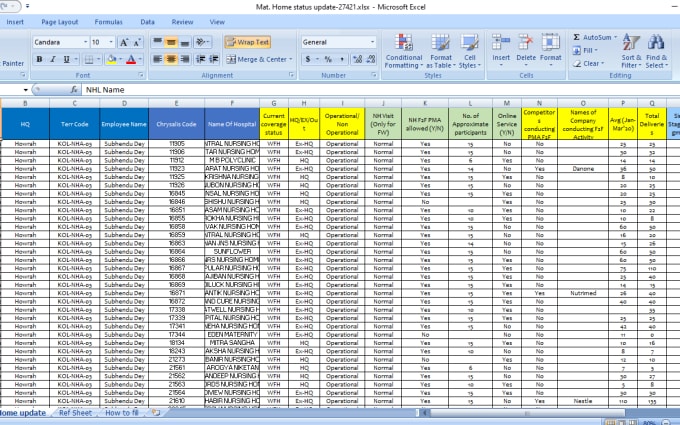680x425 pixels.
Task: Toggle Center horizontal text alignment
Action: click(x=171, y=59)
